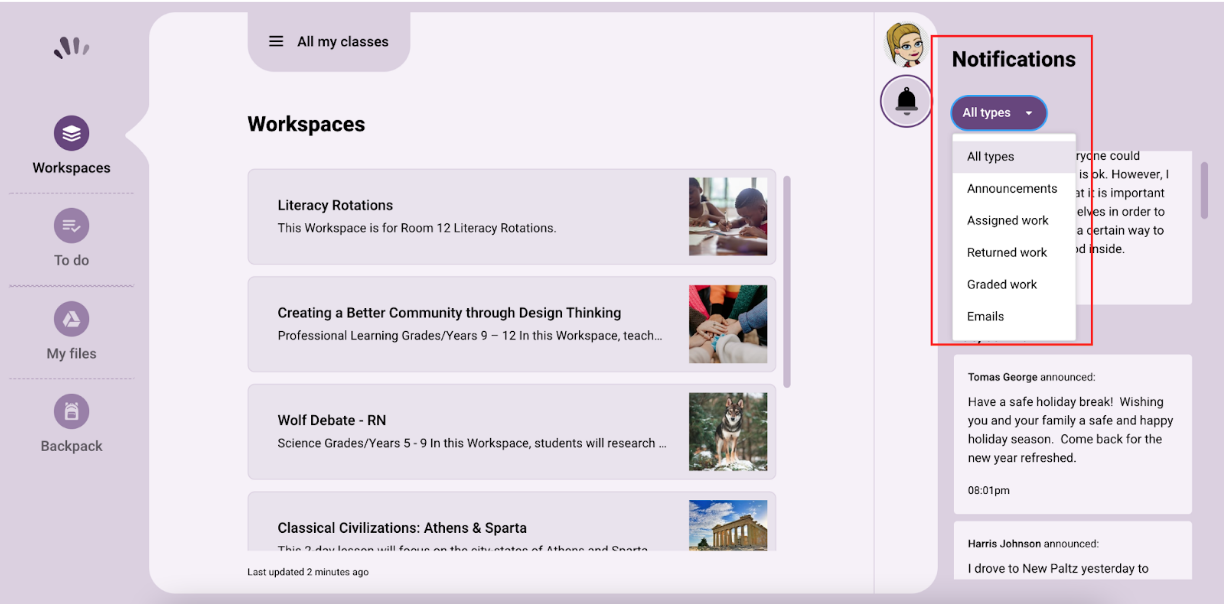This screenshot has height=608, width=1226.
Task: Pick Graded work in the dropdown list
Action: point(1002,285)
